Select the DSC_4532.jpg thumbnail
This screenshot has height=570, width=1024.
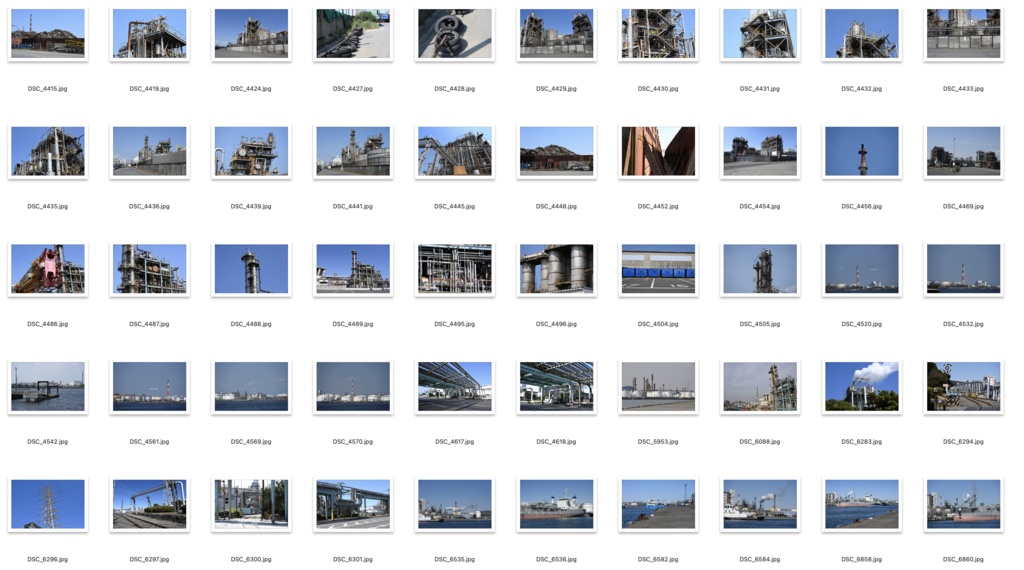[x=964, y=269]
